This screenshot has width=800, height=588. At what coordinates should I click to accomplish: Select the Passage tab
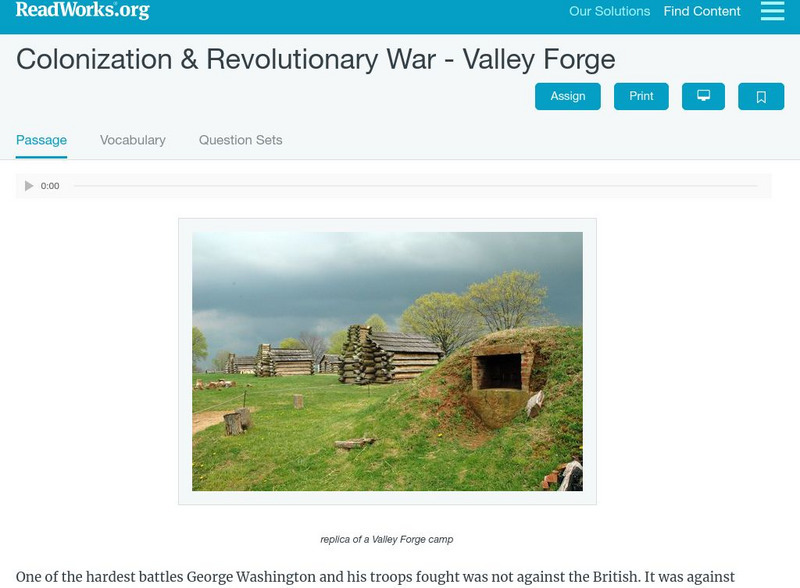pyautogui.click(x=41, y=140)
